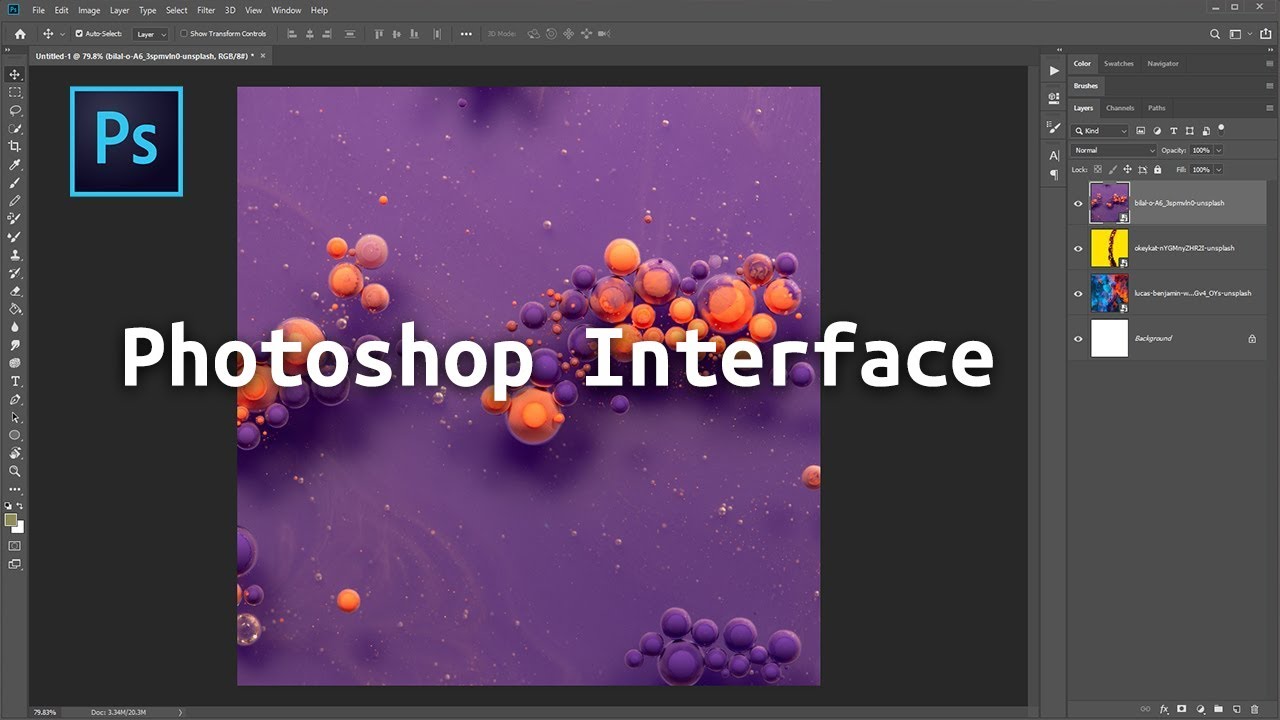
Task: Open the Normal blend mode dropdown
Action: point(1113,150)
